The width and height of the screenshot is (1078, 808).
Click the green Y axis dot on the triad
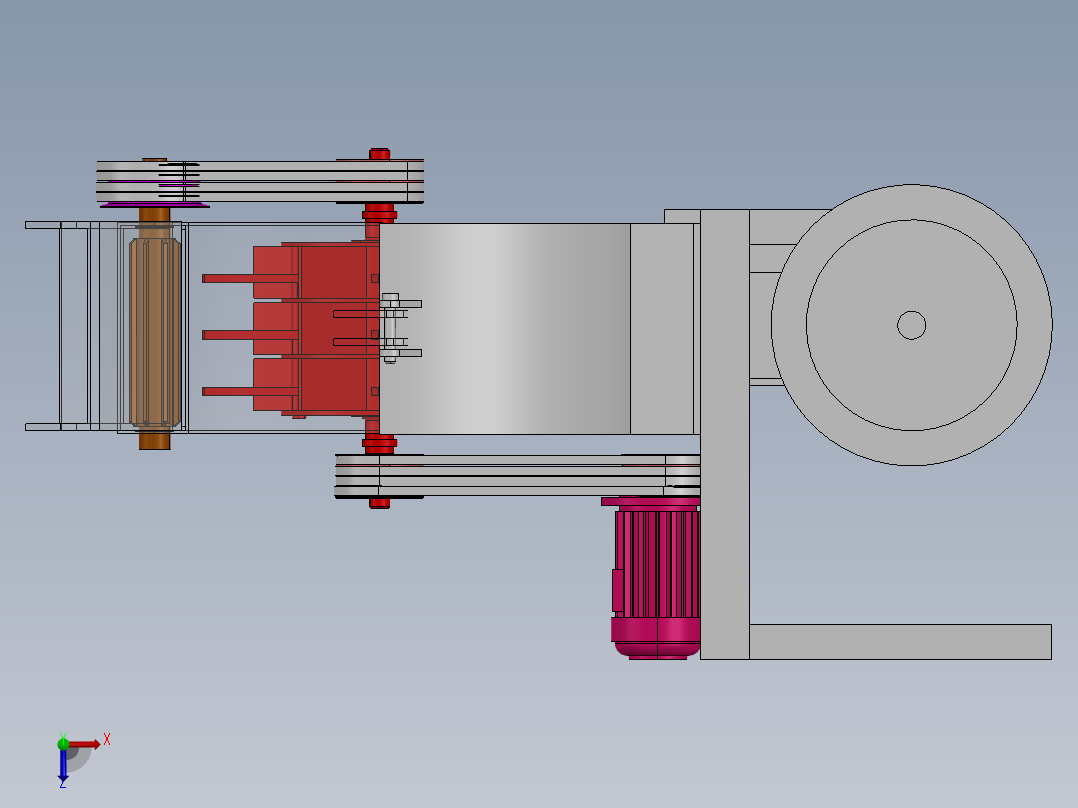(x=63, y=743)
